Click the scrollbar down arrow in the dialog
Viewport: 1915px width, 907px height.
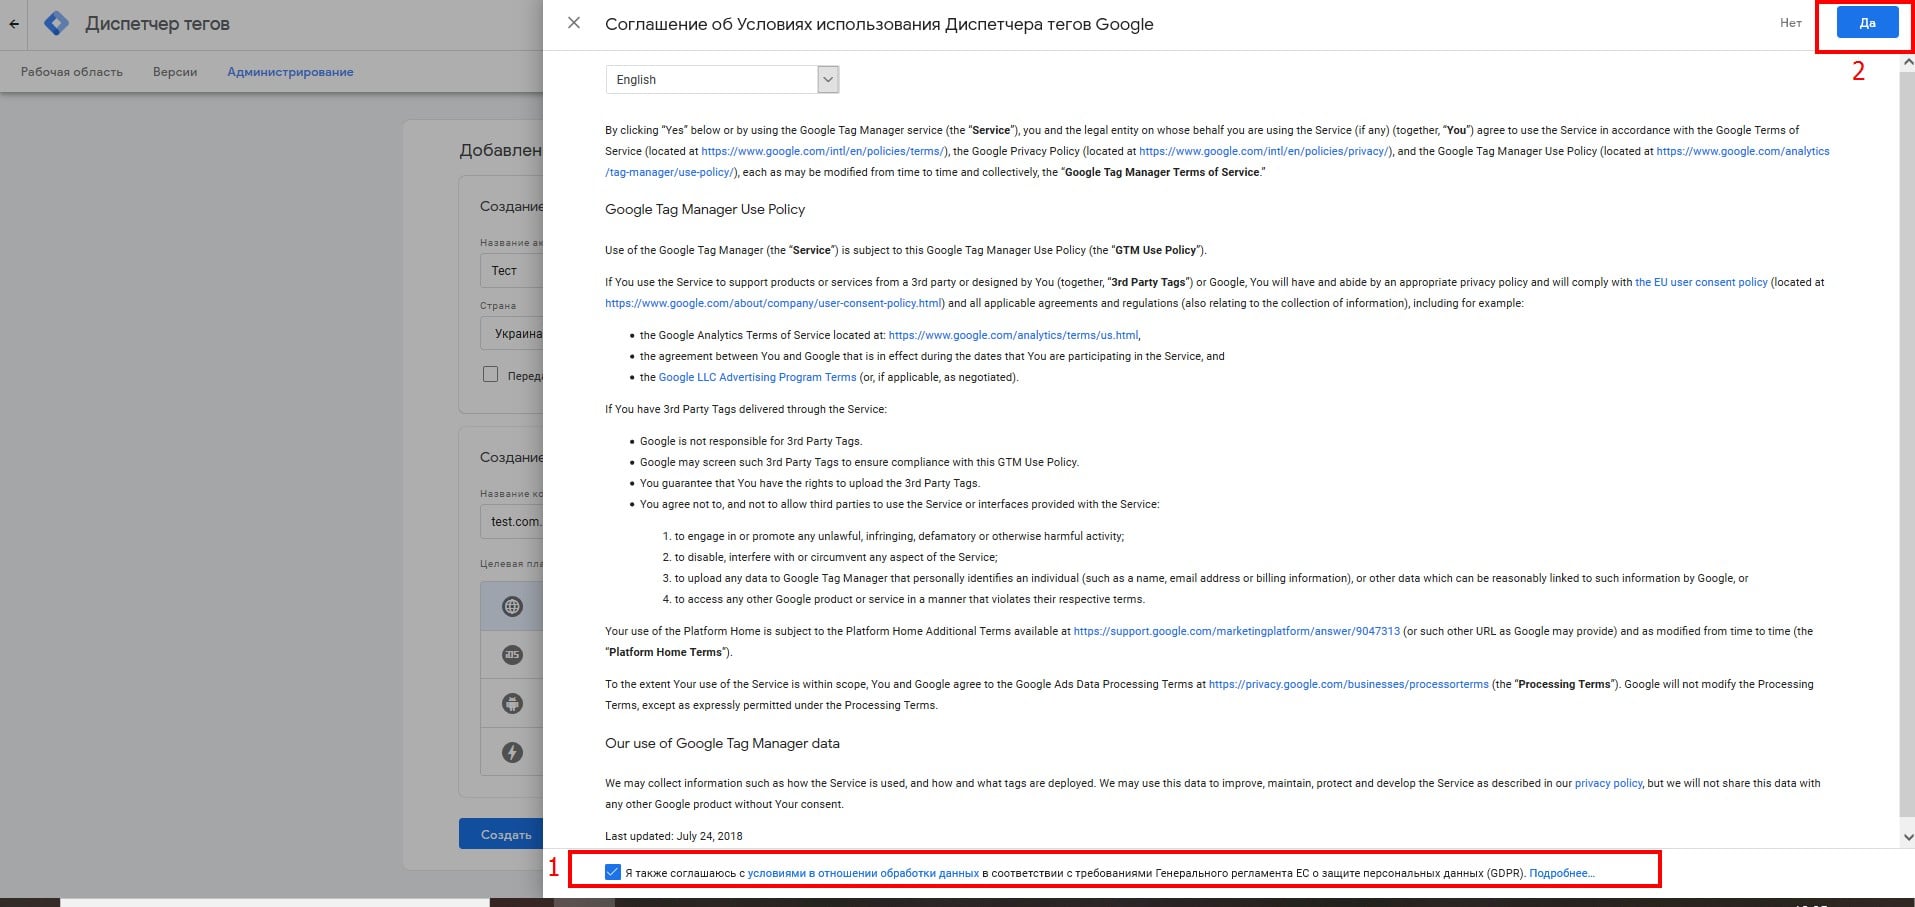click(x=1907, y=837)
